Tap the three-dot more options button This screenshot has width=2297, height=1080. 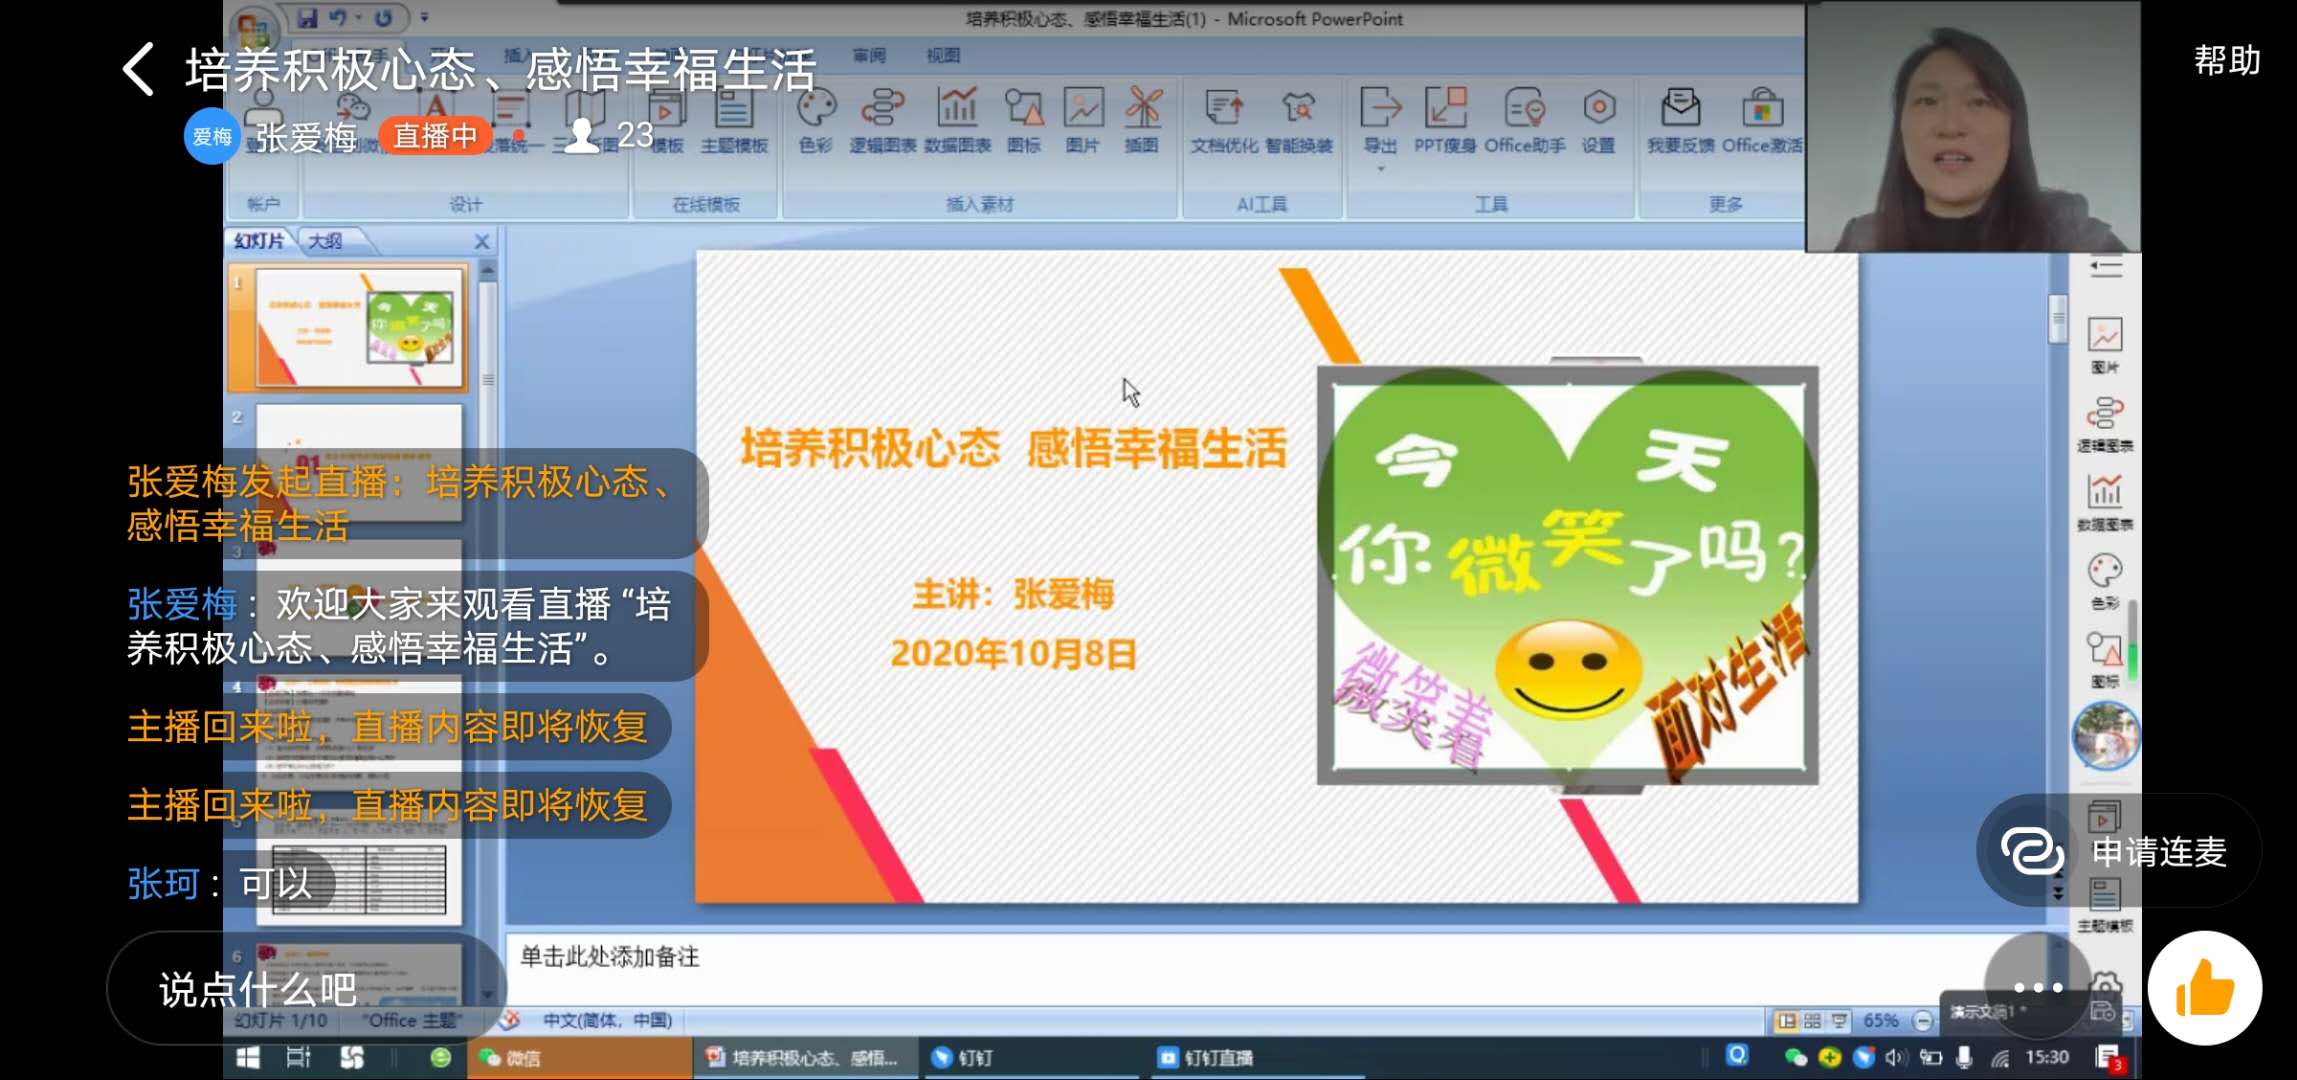(2038, 988)
